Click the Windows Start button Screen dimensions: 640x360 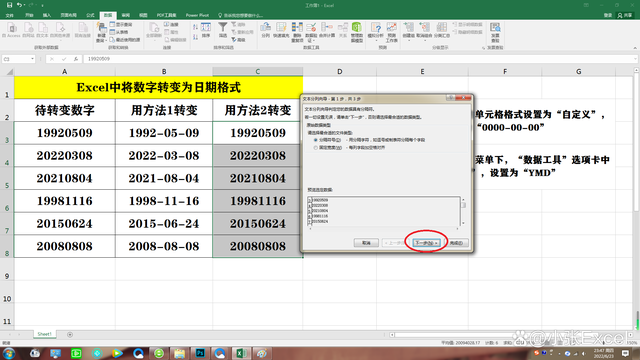(9, 353)
